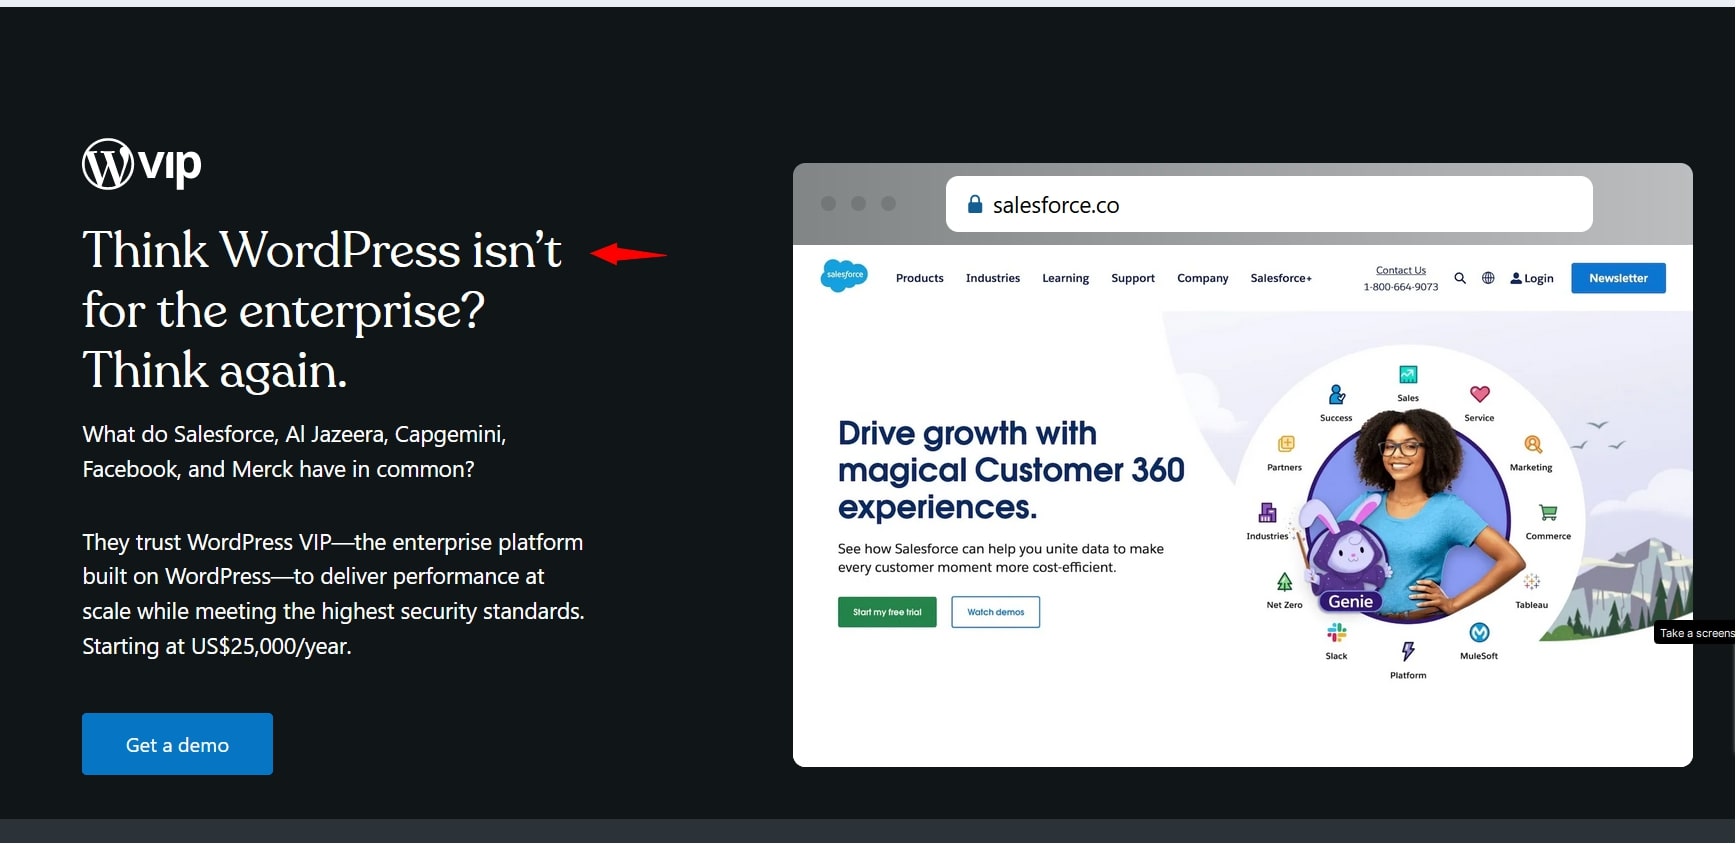Click the Partners icon
This screenshot has width=1736, height=844.
click(1286, 444)
